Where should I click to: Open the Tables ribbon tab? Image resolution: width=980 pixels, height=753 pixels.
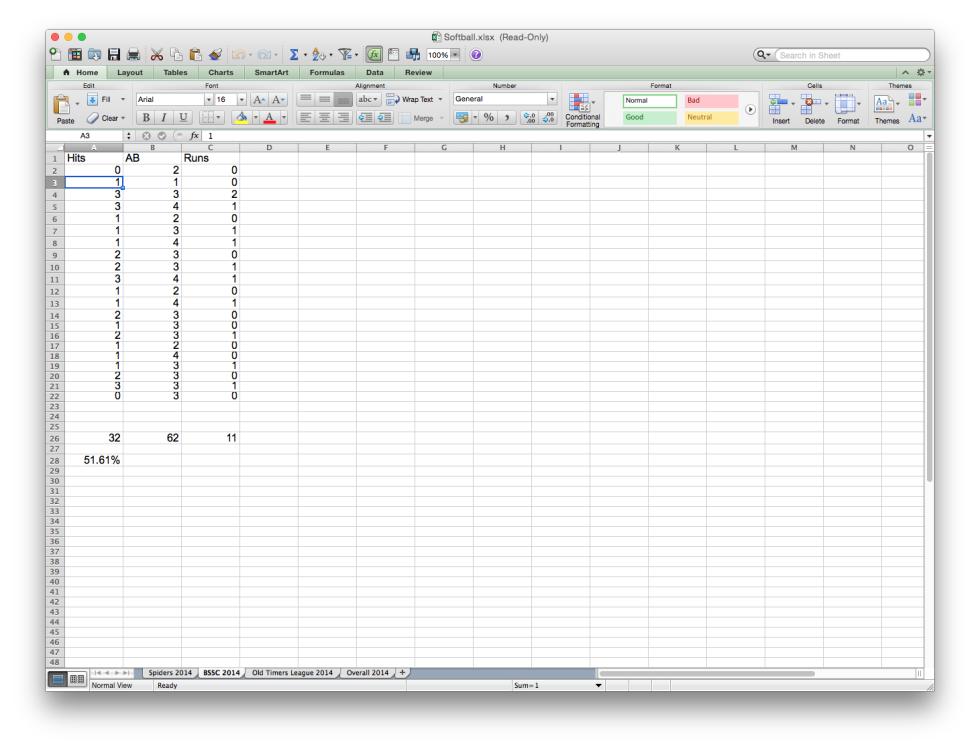(x=176, y=72)
